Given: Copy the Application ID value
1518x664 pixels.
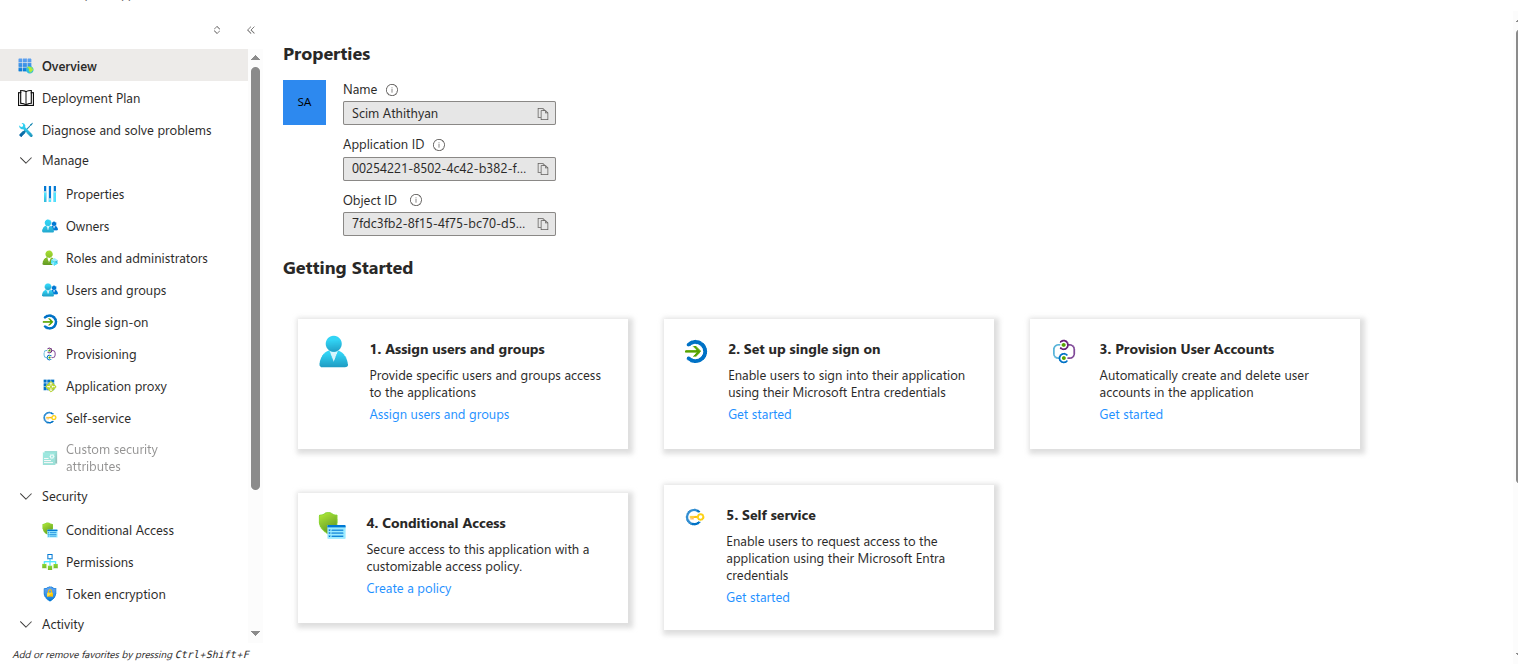Looking at the screenshot, I should pos(543,169).
